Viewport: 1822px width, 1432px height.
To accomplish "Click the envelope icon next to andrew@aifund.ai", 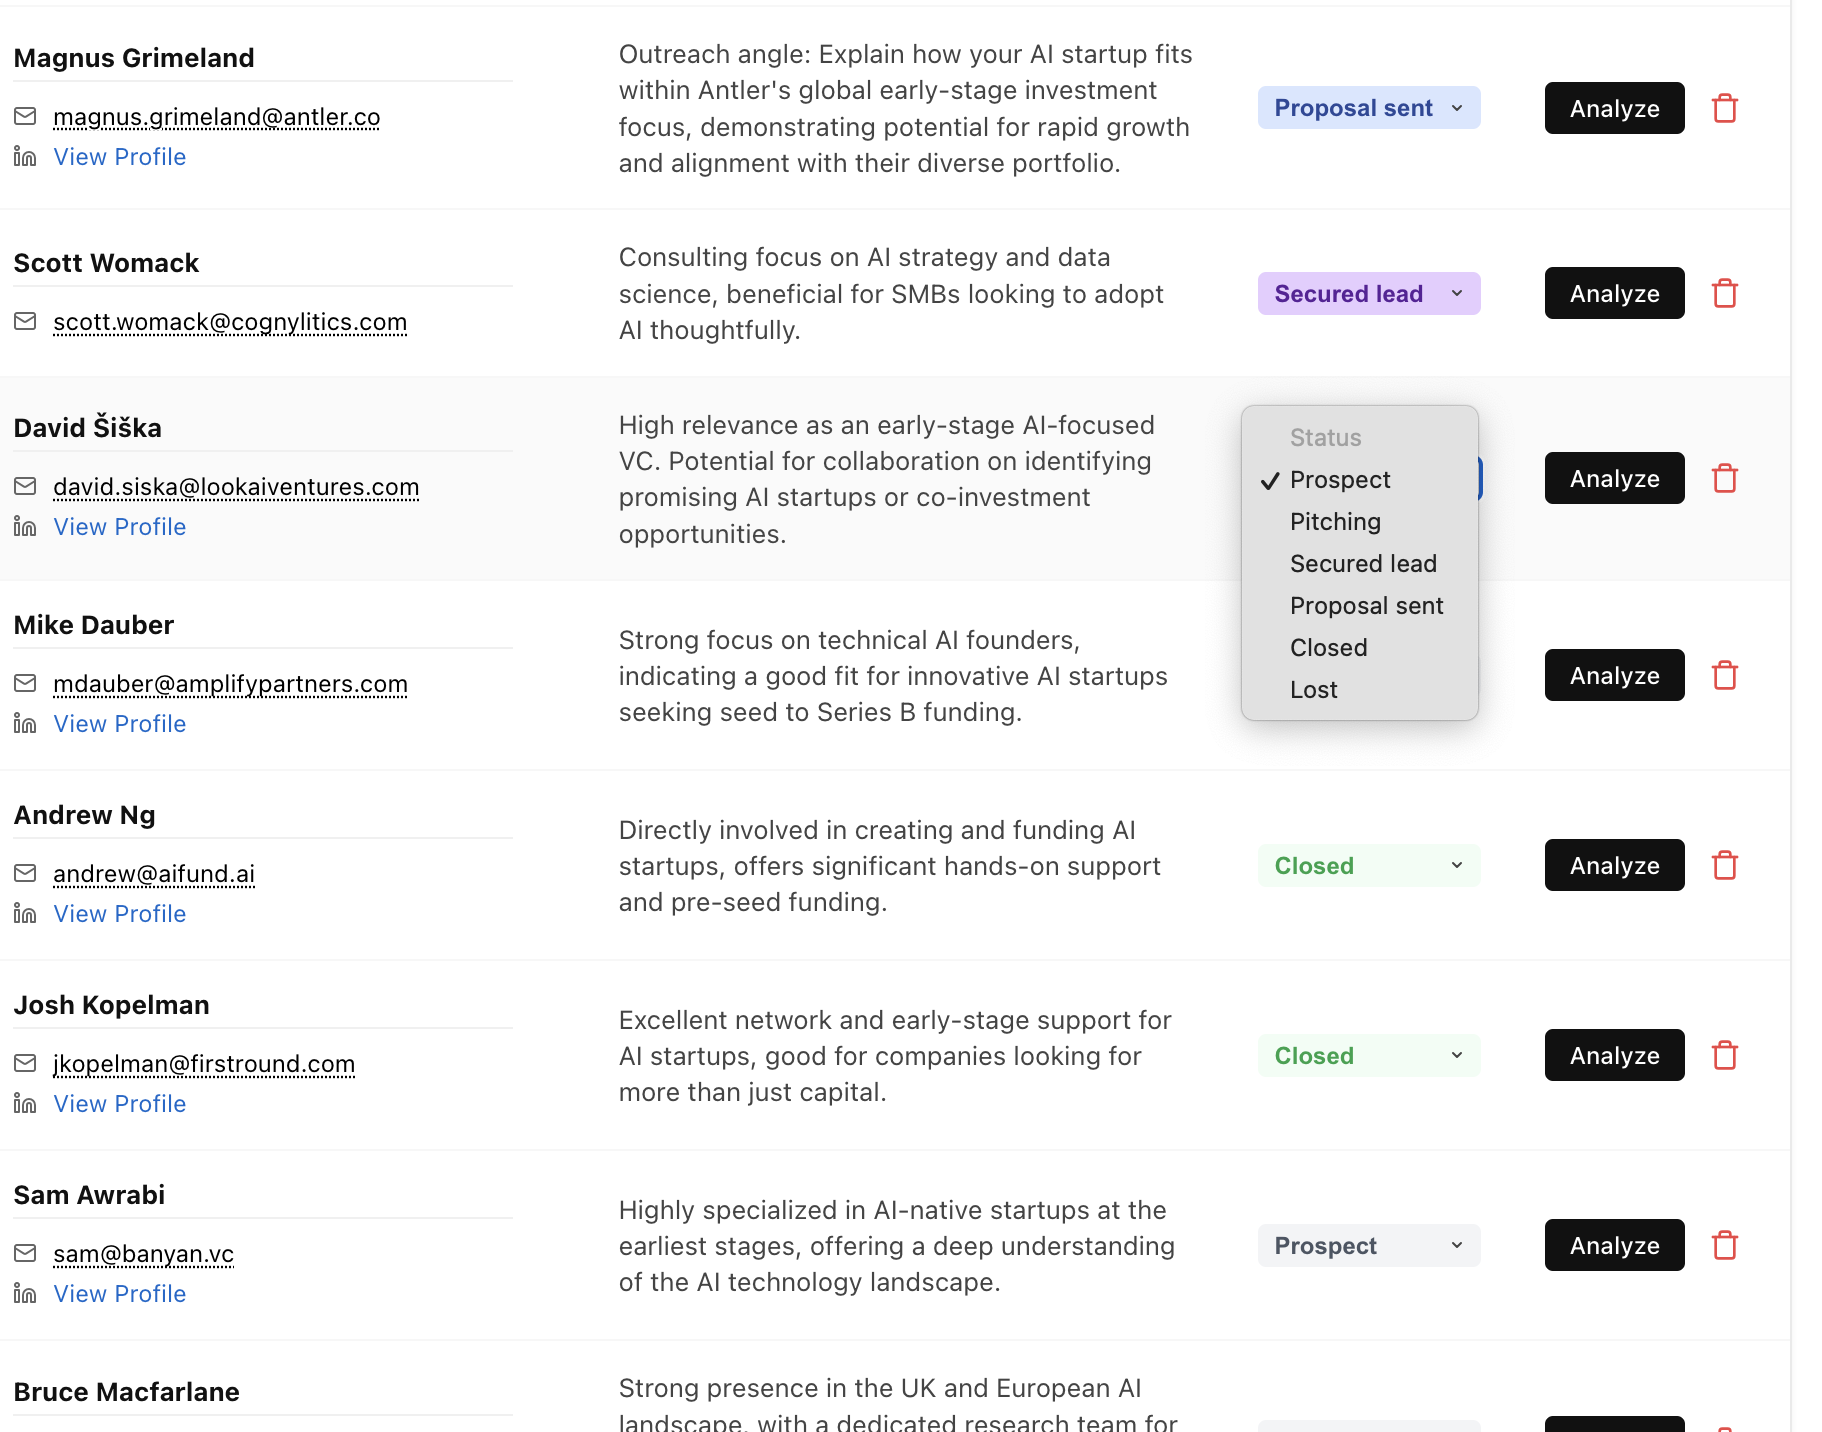I will [25, 874].
